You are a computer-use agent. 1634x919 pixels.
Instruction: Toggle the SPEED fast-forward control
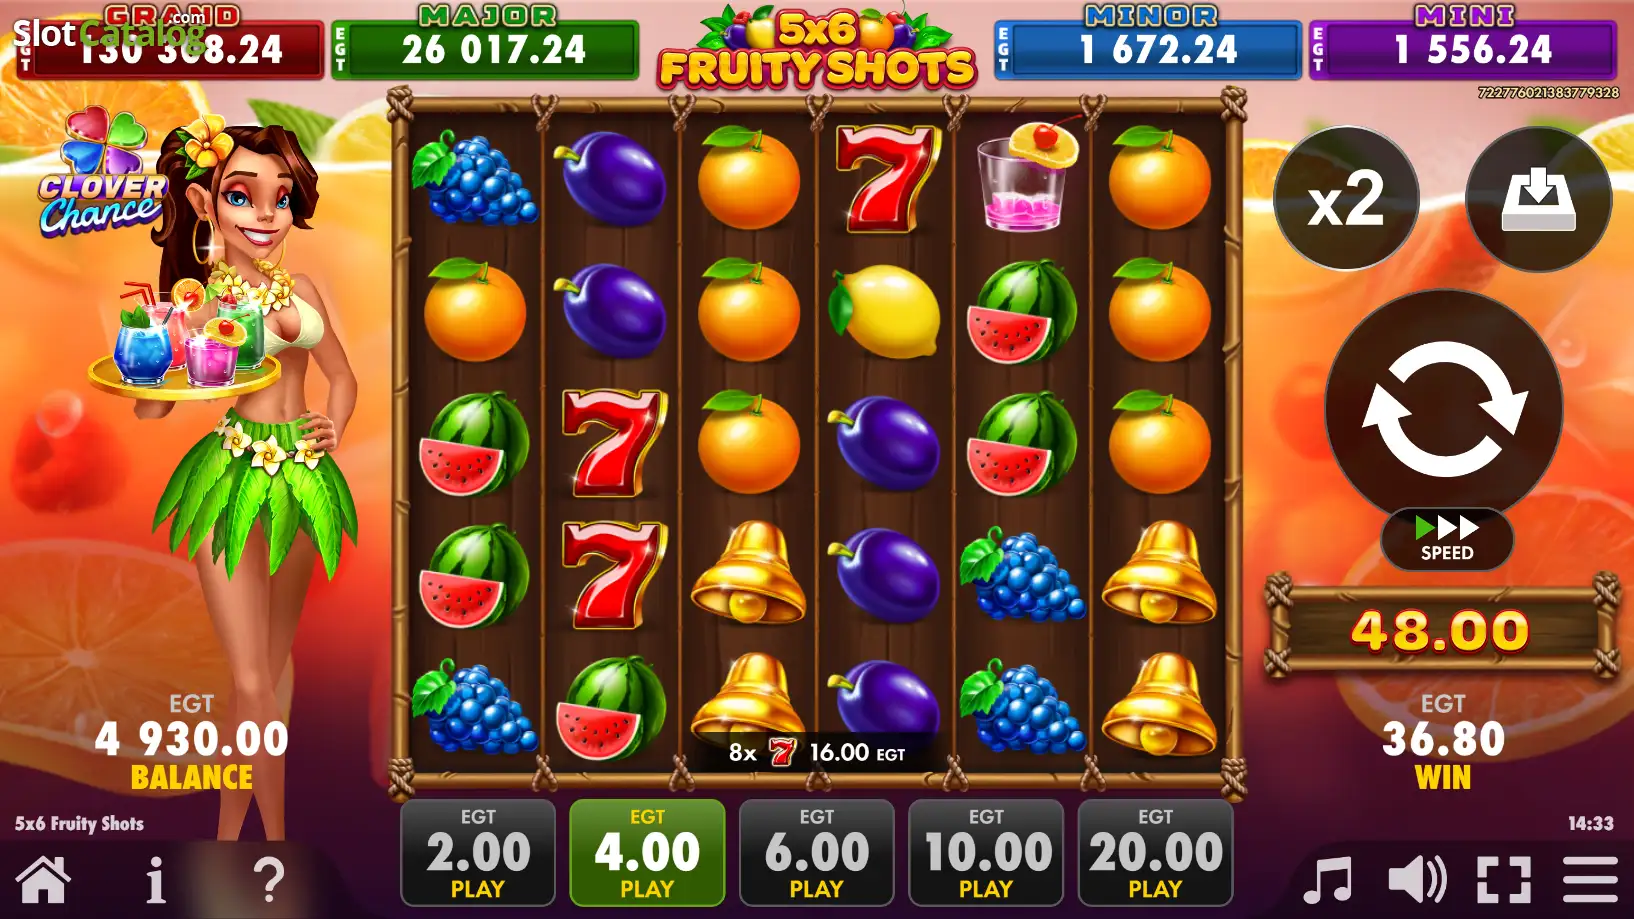coord(1447,540)
